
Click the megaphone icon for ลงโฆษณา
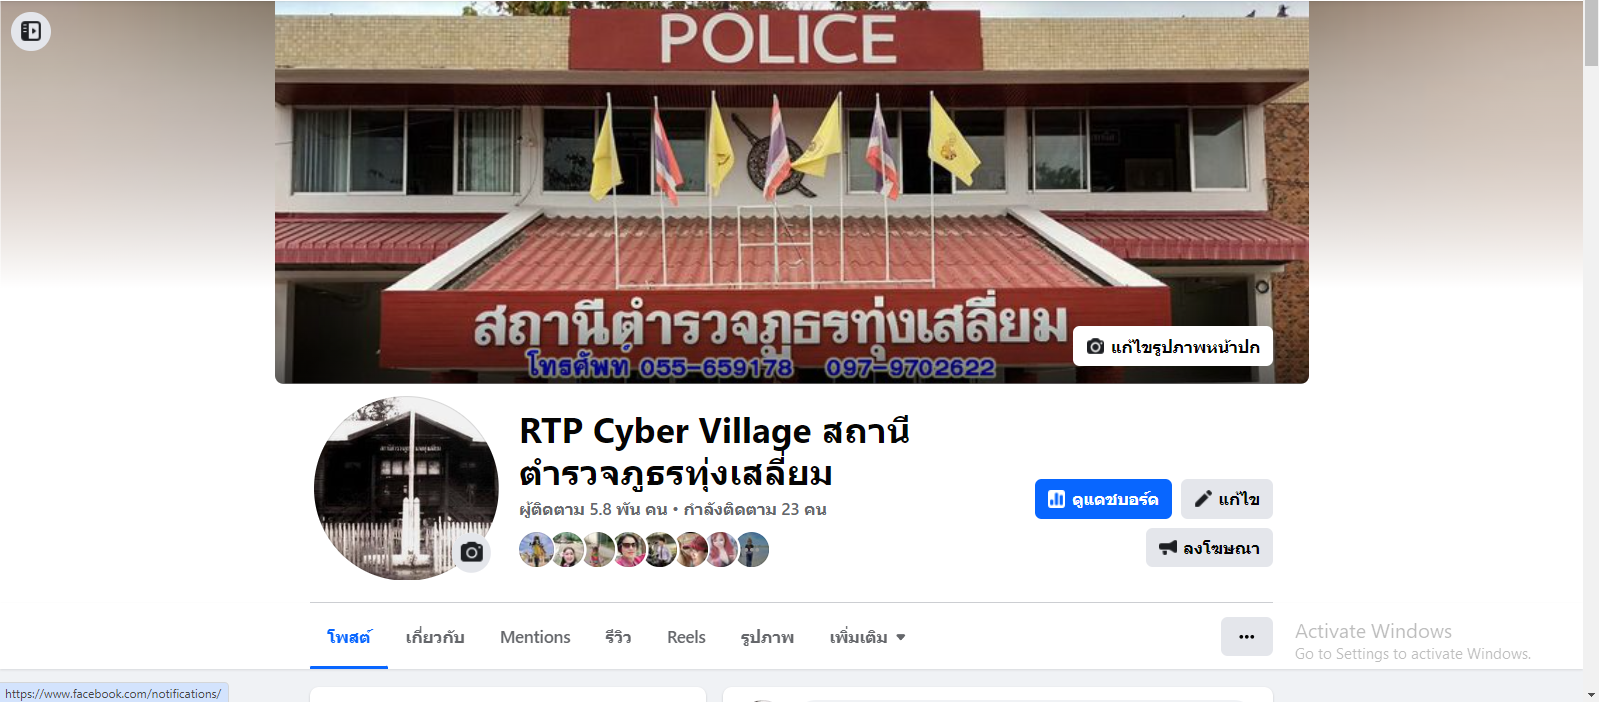(x=1167, y=547)
